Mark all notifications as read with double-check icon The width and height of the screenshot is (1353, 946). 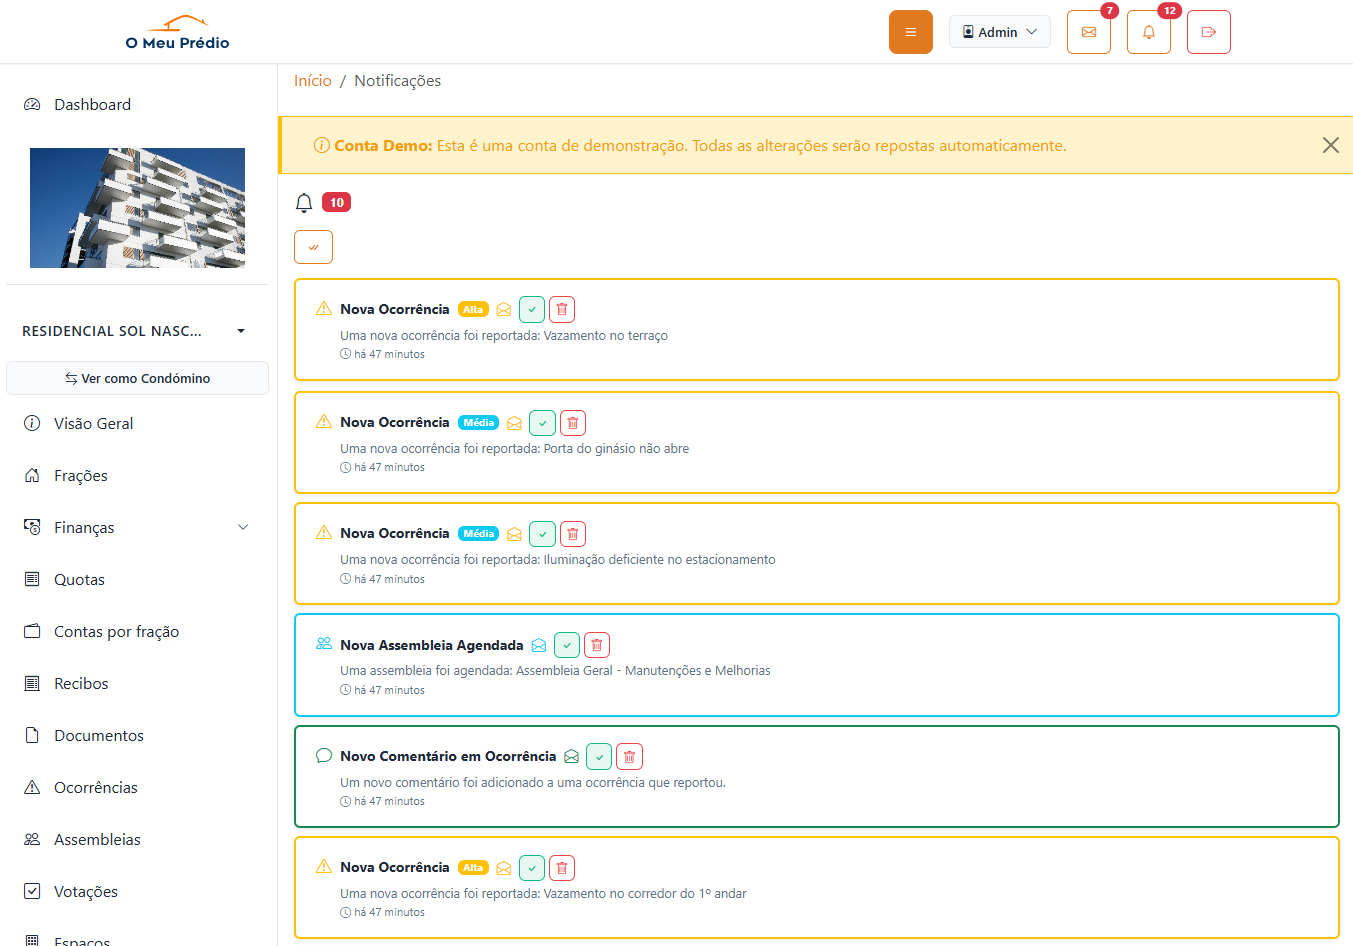(313, 246)
